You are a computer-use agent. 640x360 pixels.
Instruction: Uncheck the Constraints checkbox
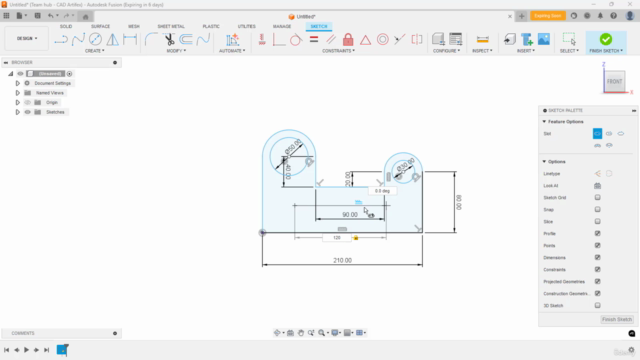pyautogui.click(x=598, y=269)
